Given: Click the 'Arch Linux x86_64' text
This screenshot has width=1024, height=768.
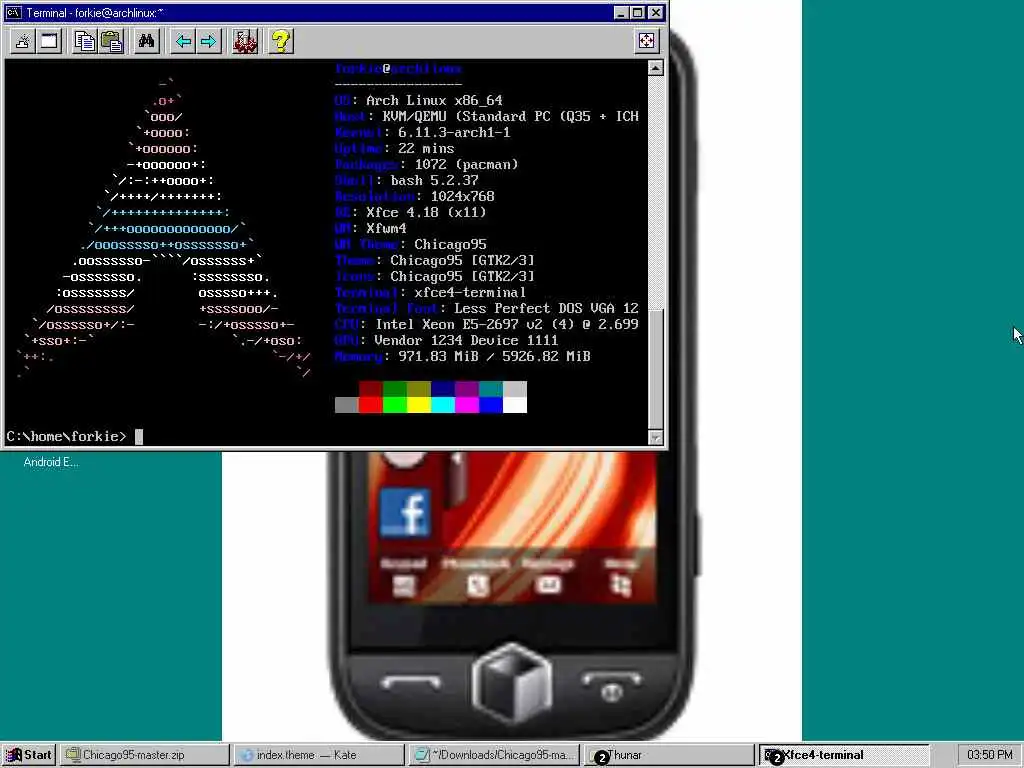Looking at the screenshot, I should [434, 101].
